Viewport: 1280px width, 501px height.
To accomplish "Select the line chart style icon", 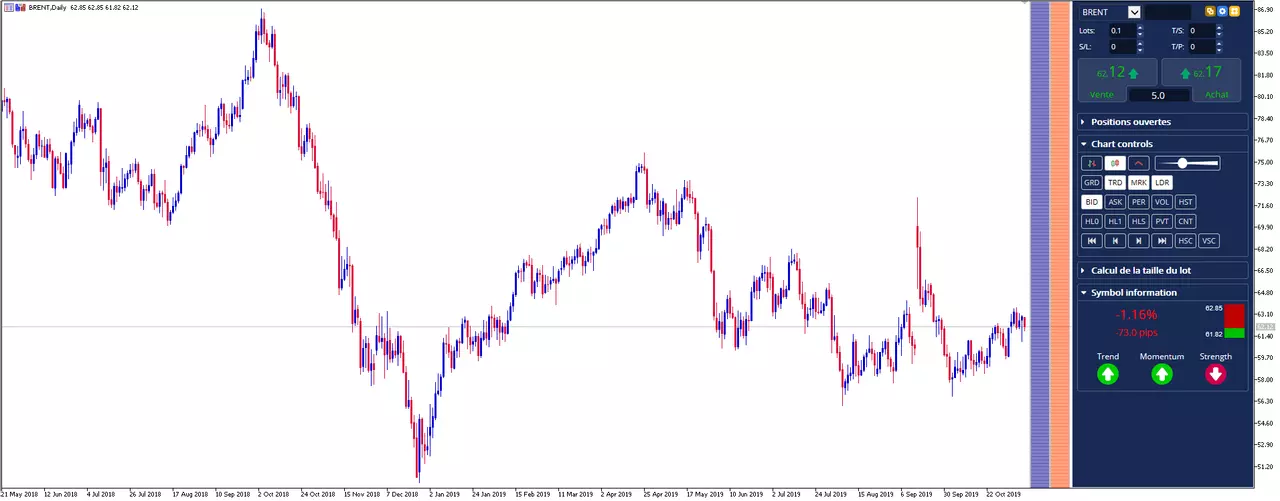I will (1138, 163).
